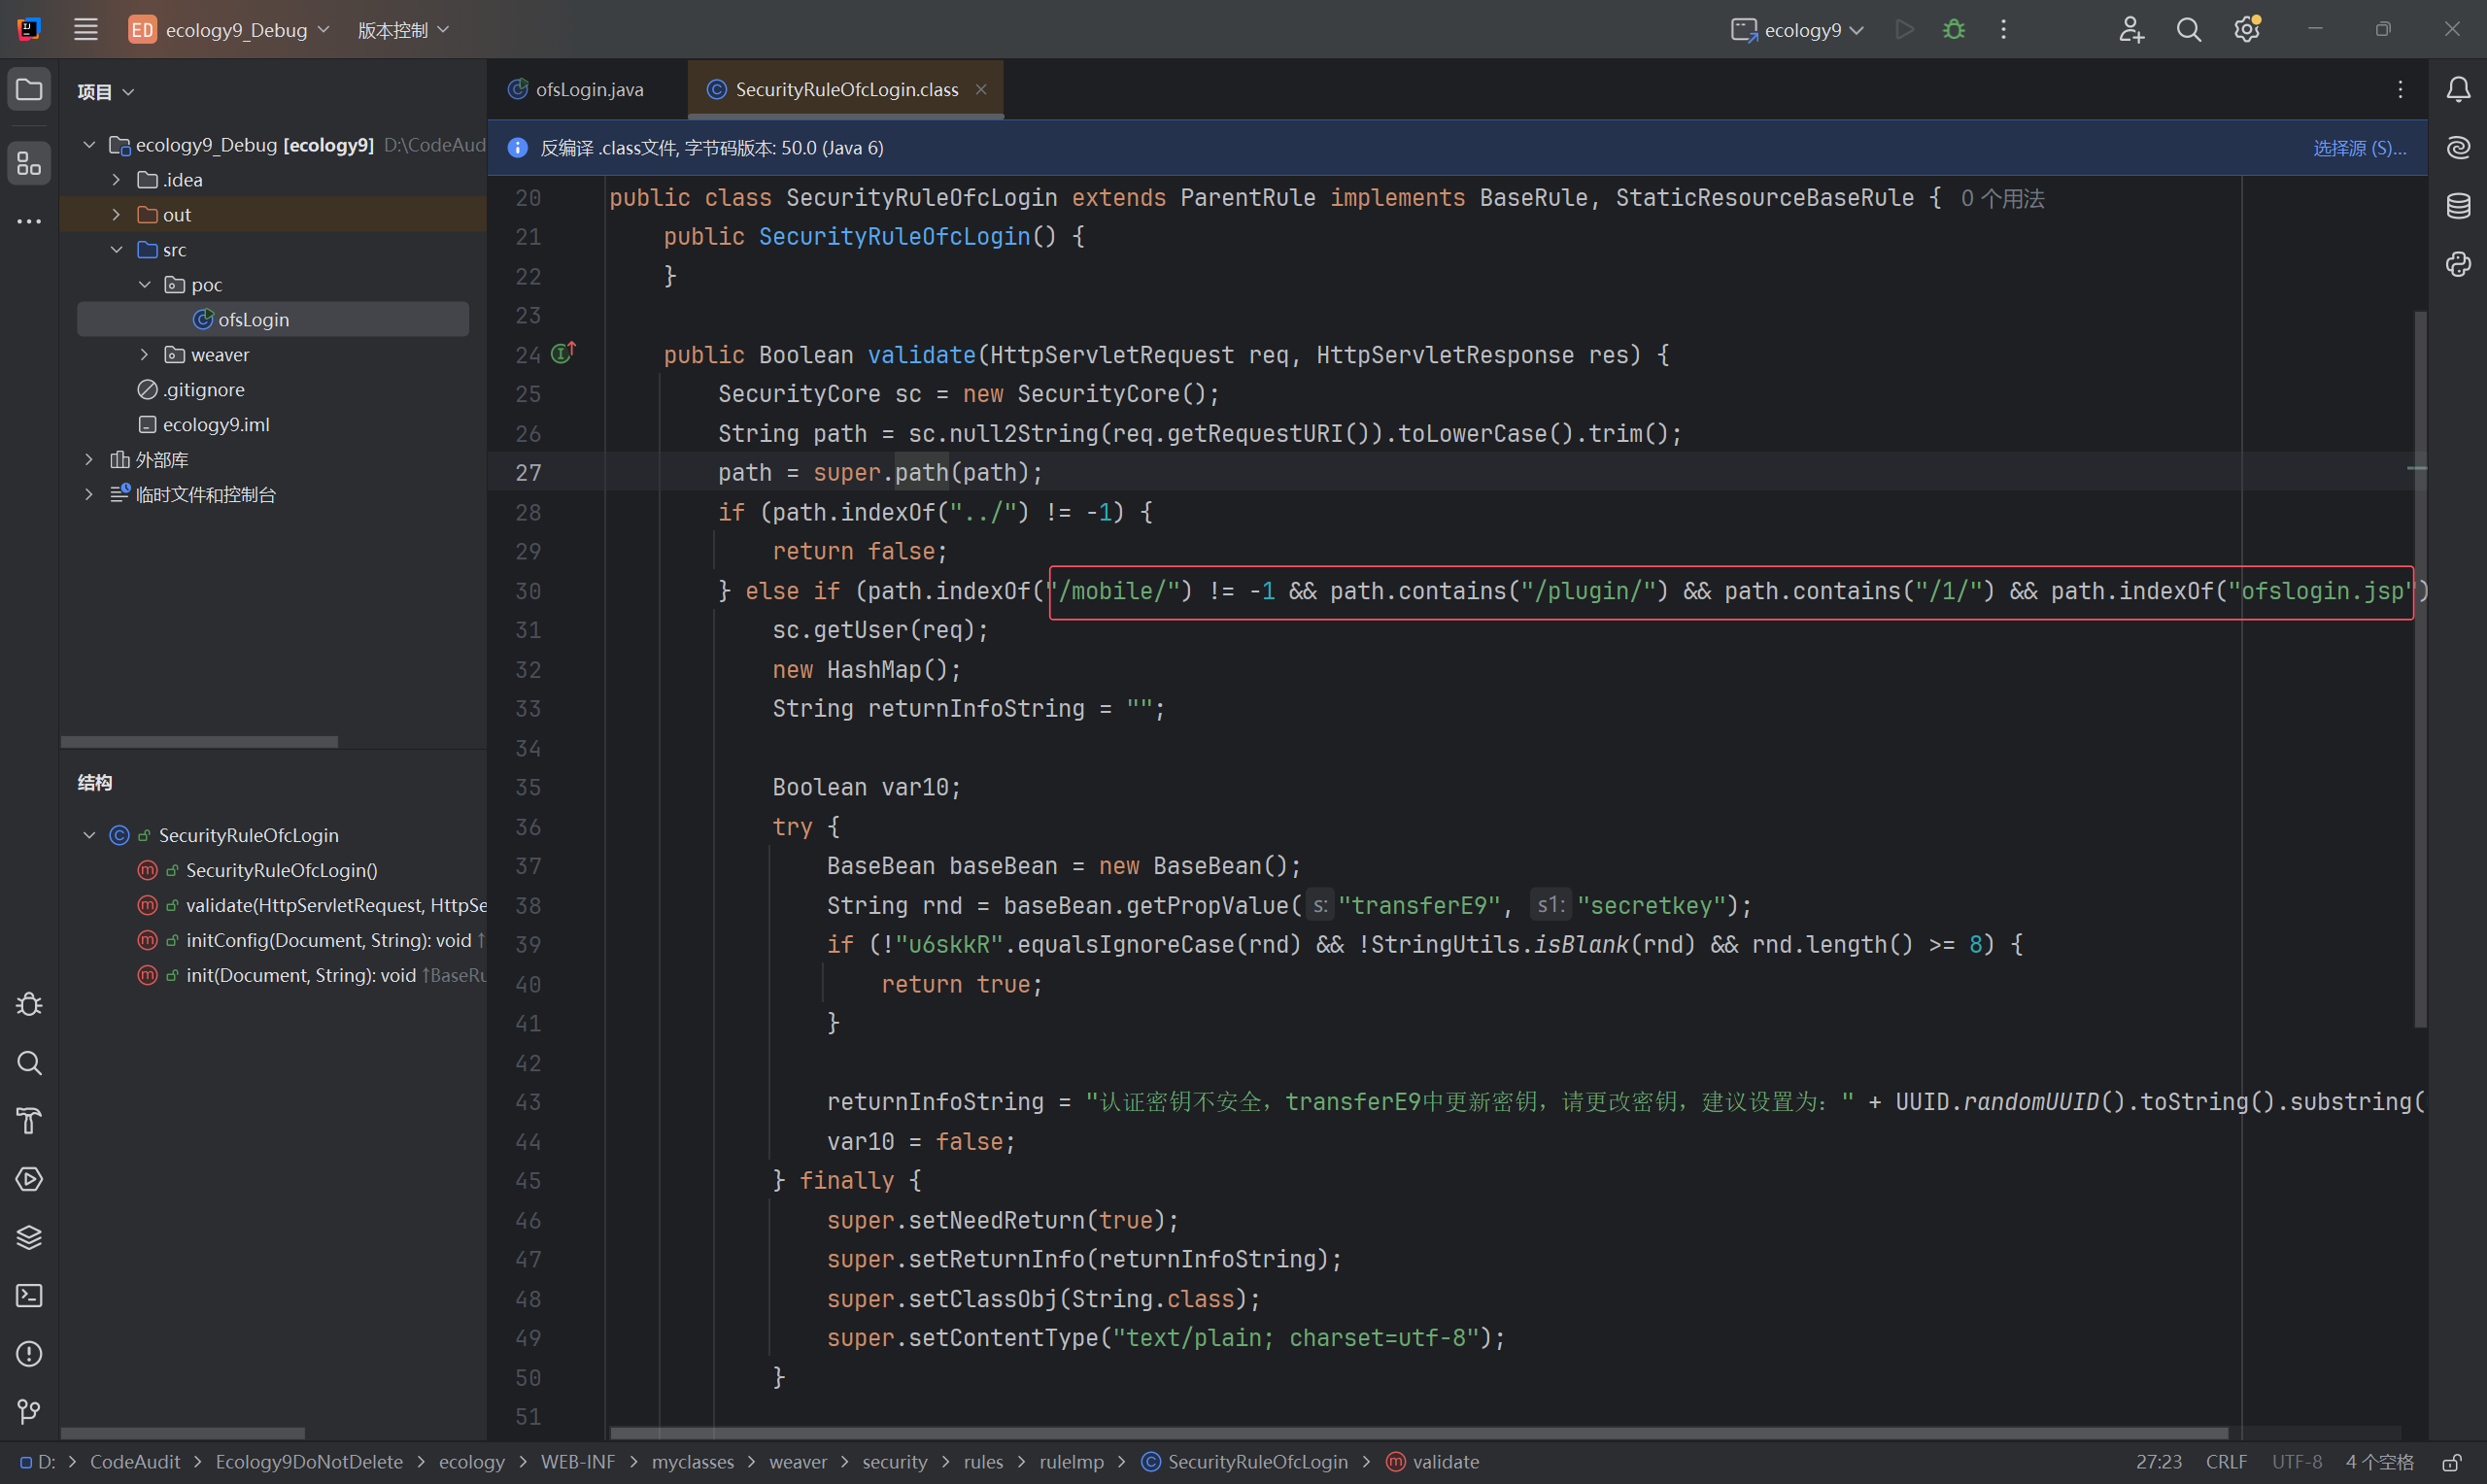Click the WEB-INF breadcrumb
The height and width of the screenshot is (1484, 2487).
578,1462
